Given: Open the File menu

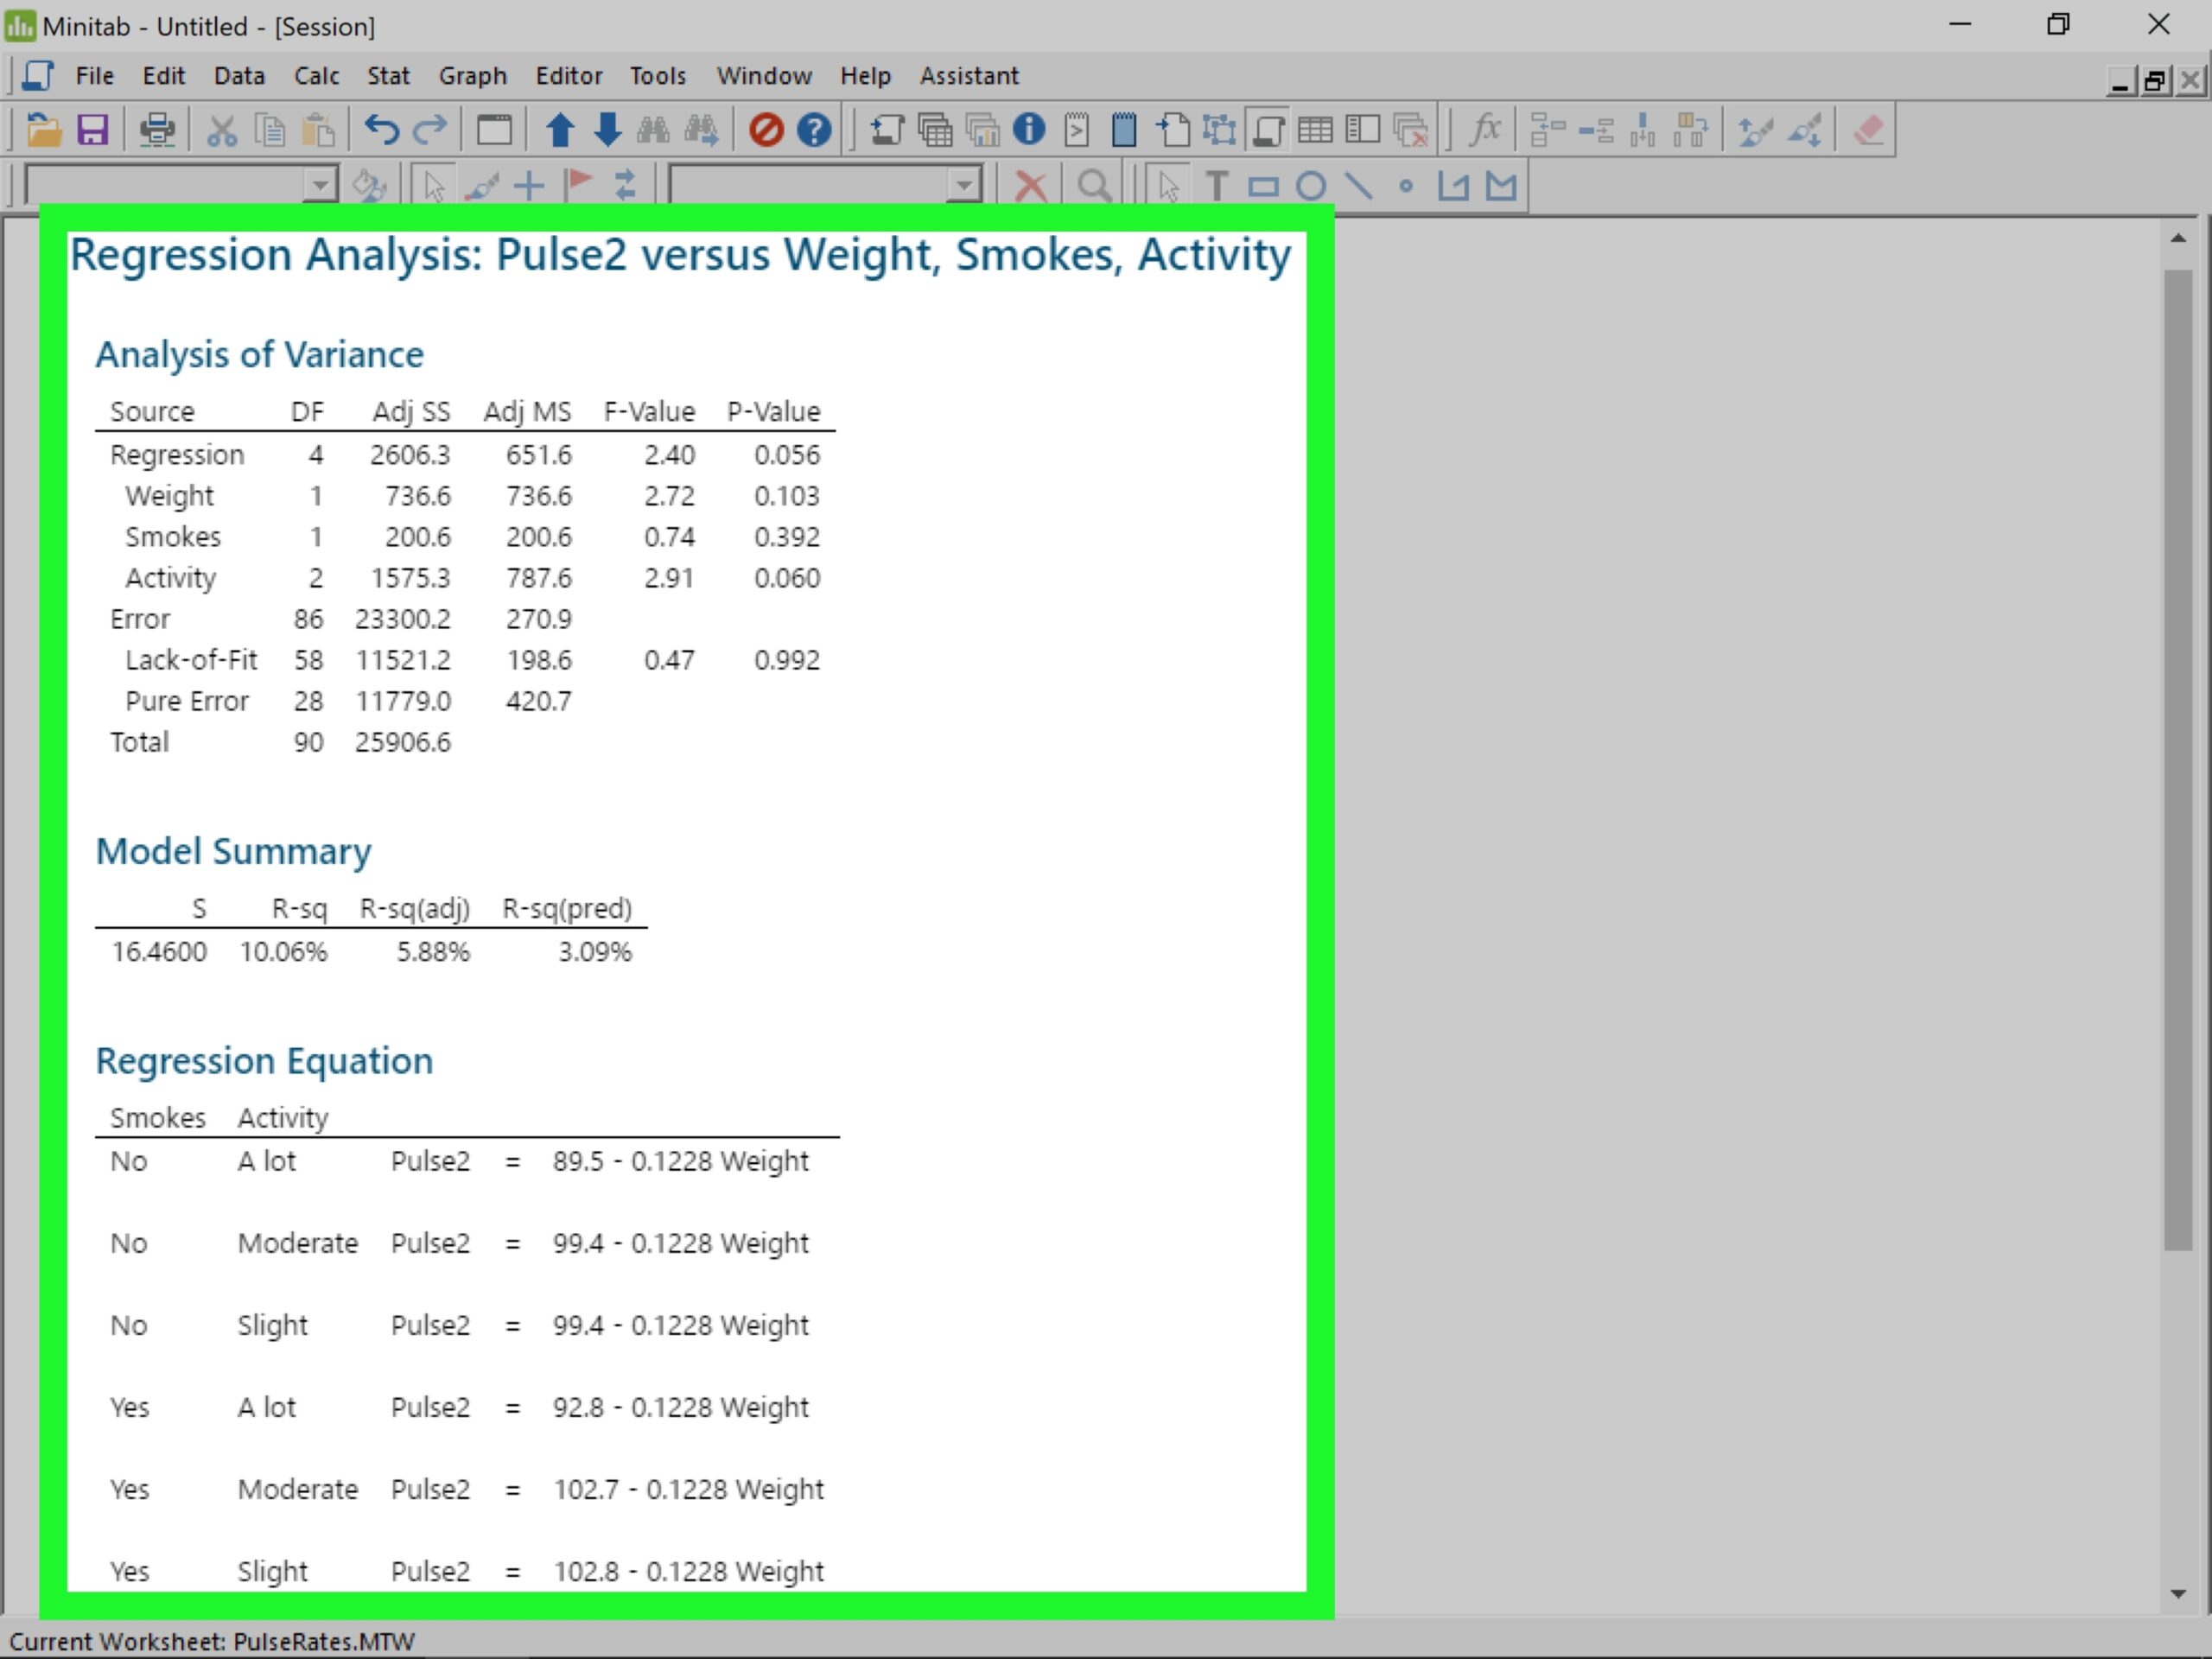Looking at the screenshot, I should [x=95, y=76].
